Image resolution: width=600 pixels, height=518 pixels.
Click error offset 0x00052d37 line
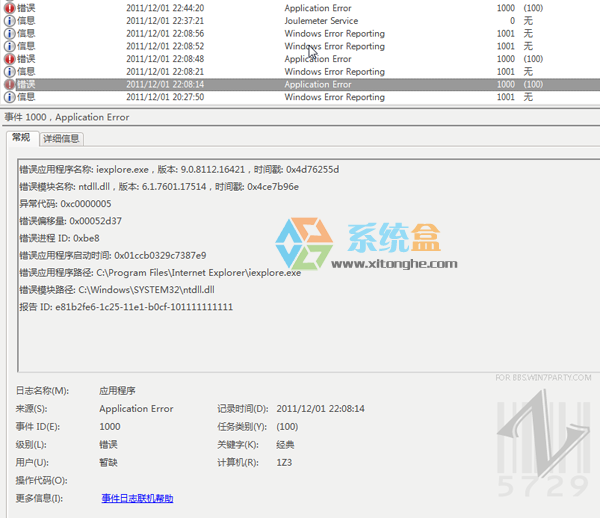(70, 221)
